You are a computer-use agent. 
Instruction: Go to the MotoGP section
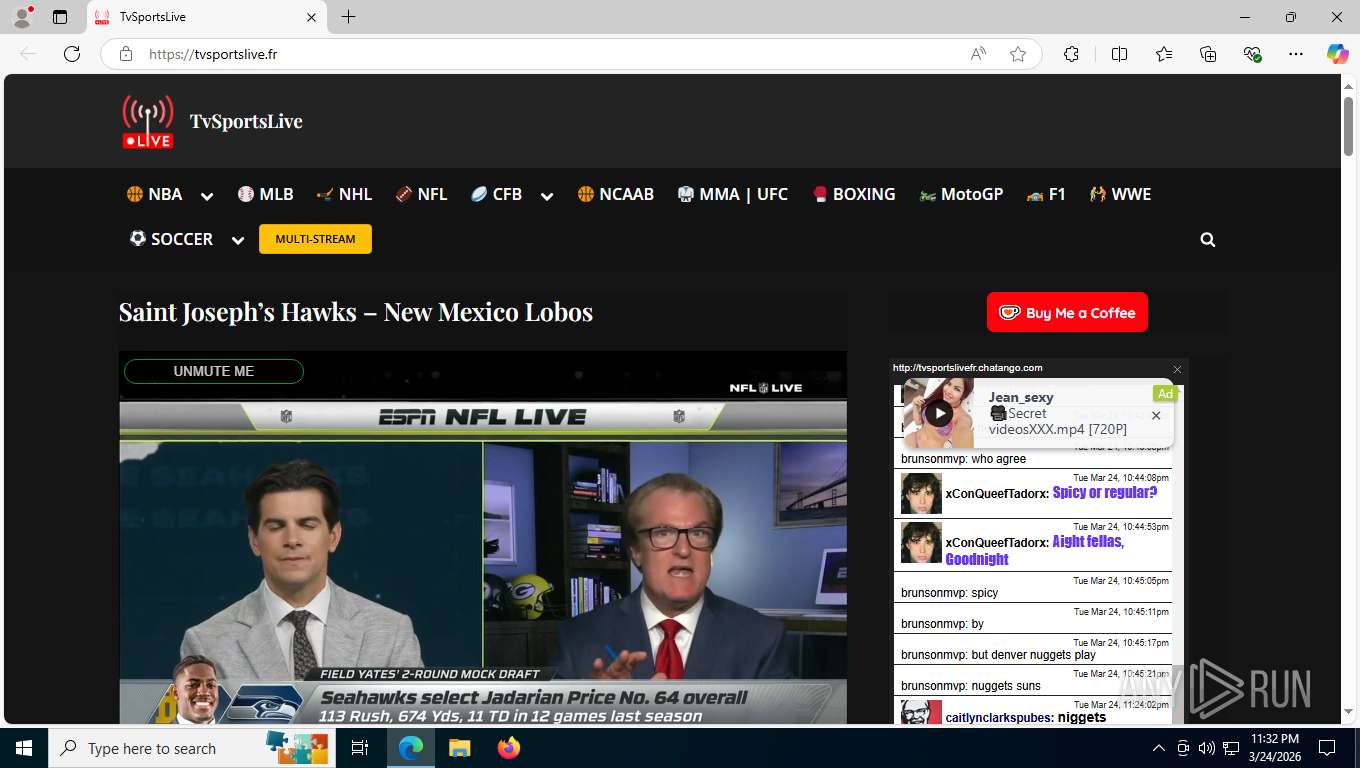click(x=961, y=194)
